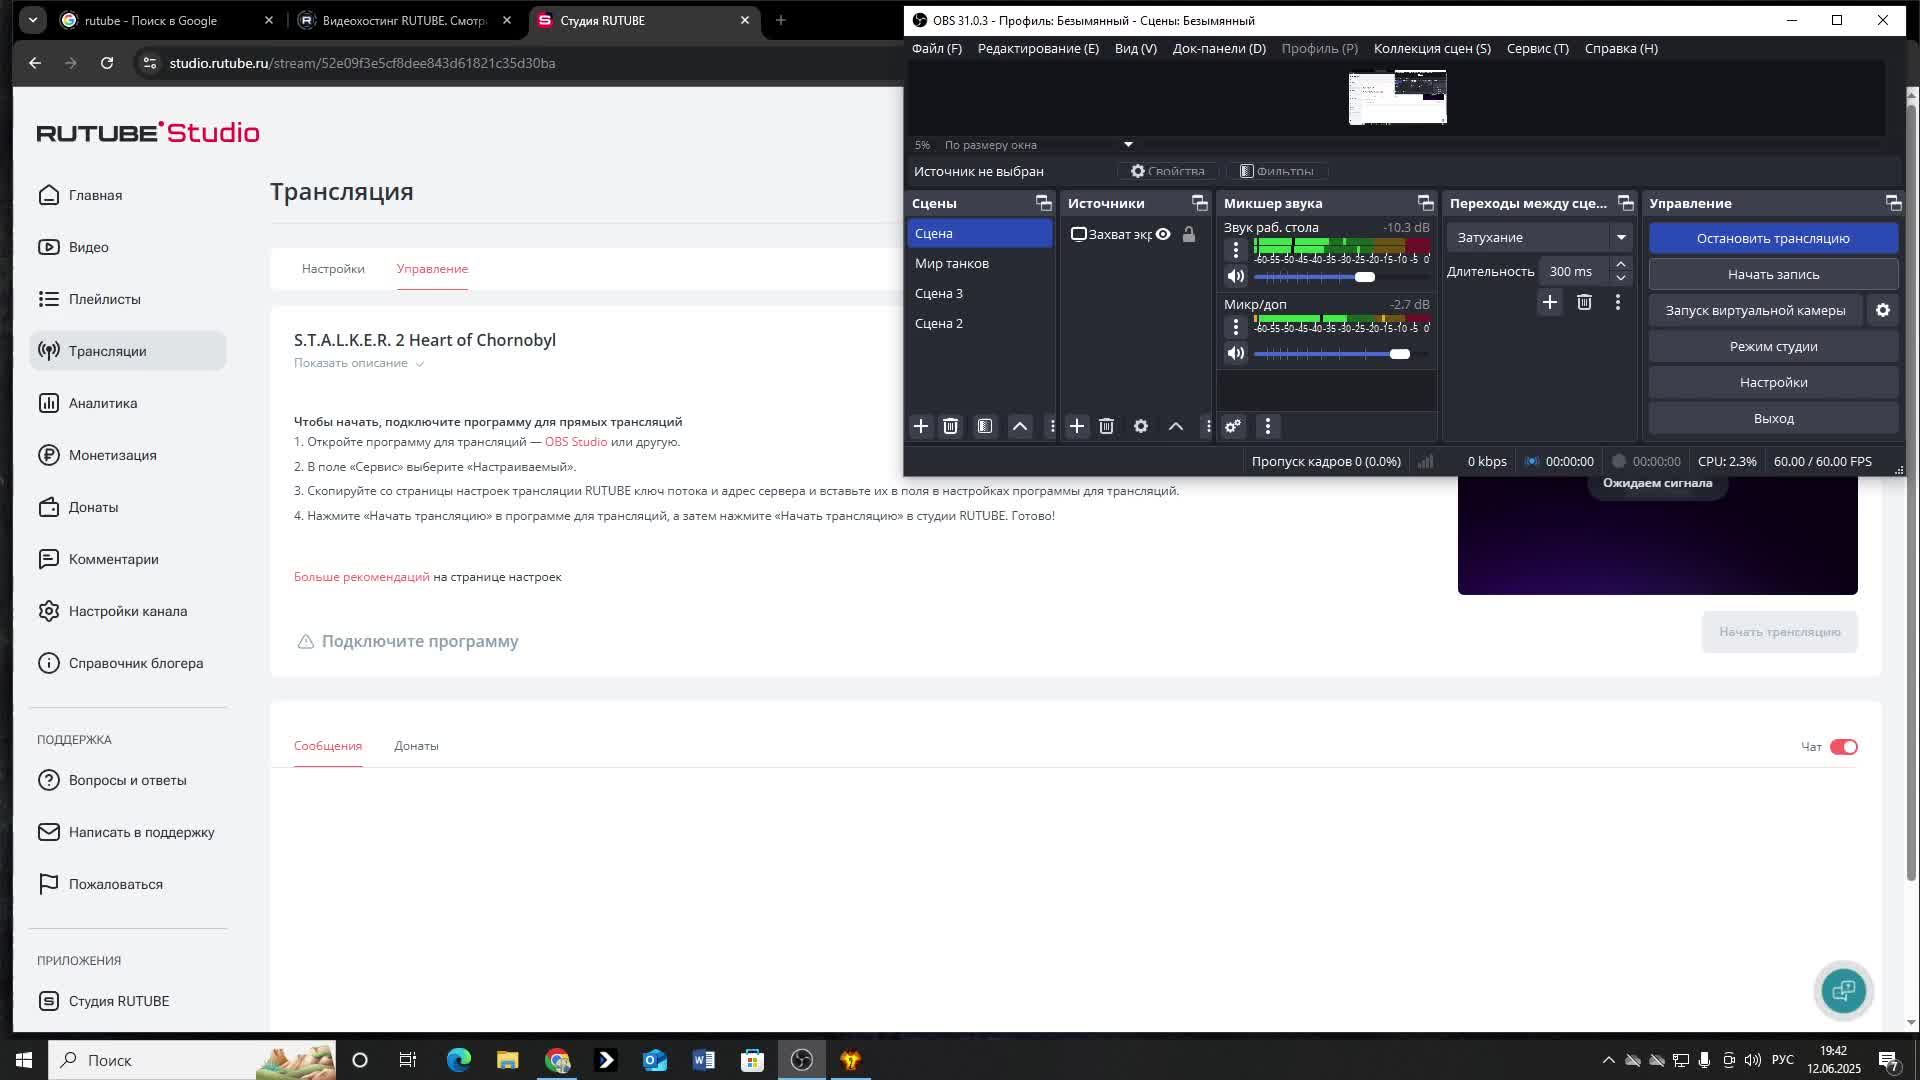1920x1080 pixels.
Task: Open the RUTUBE support chat widget
Action: click(x=1842, y=990)
